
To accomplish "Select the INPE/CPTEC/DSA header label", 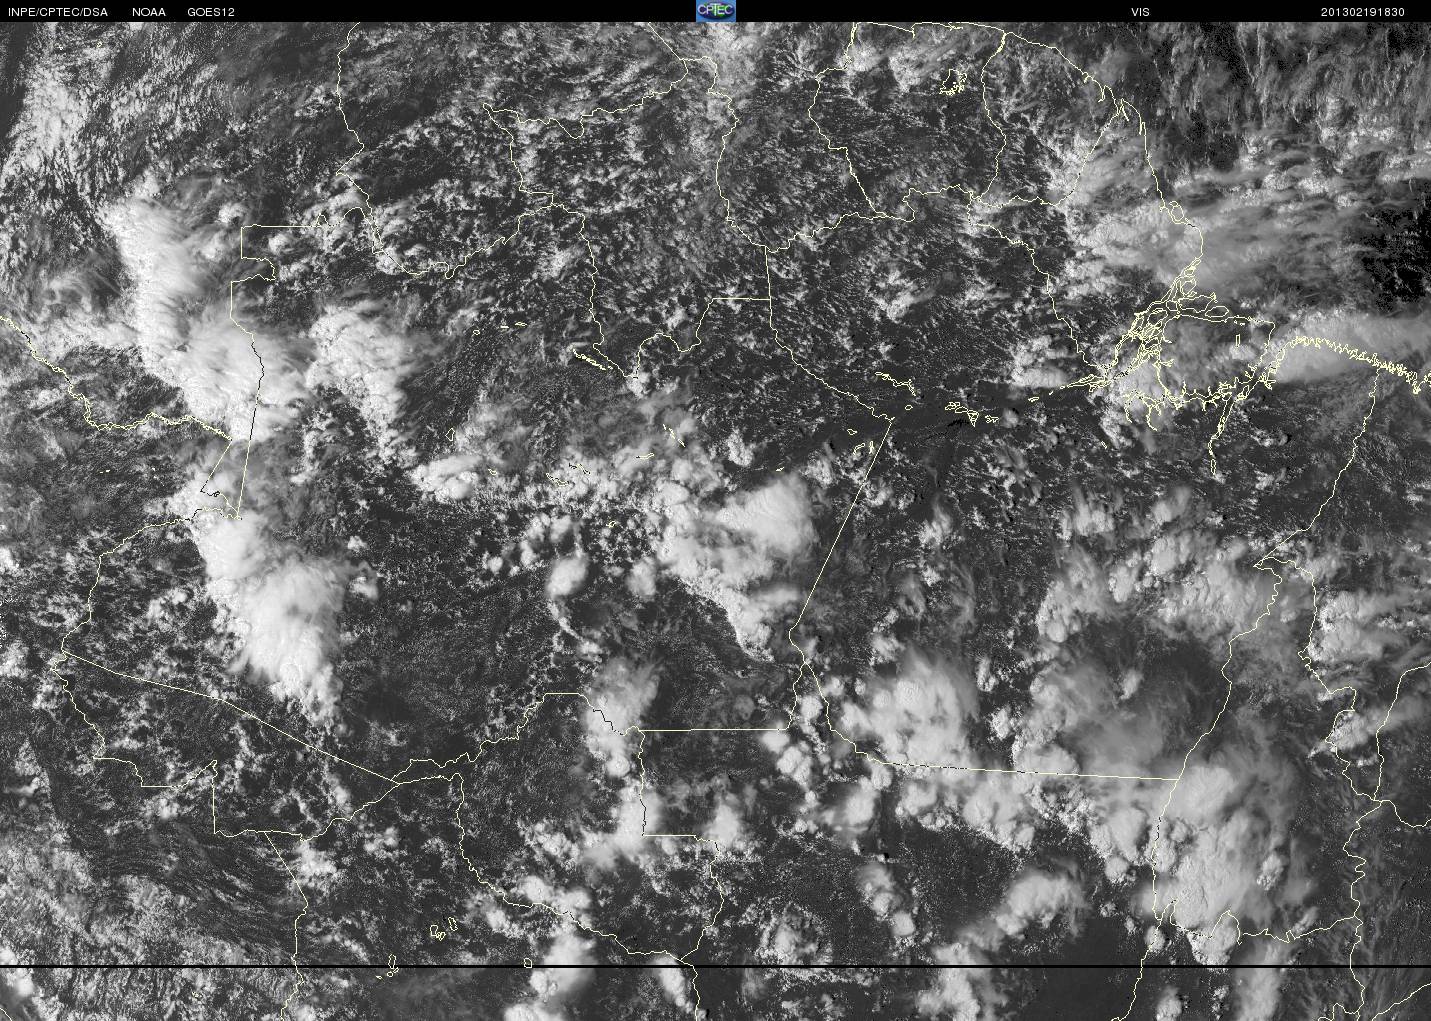I will 58,12.
